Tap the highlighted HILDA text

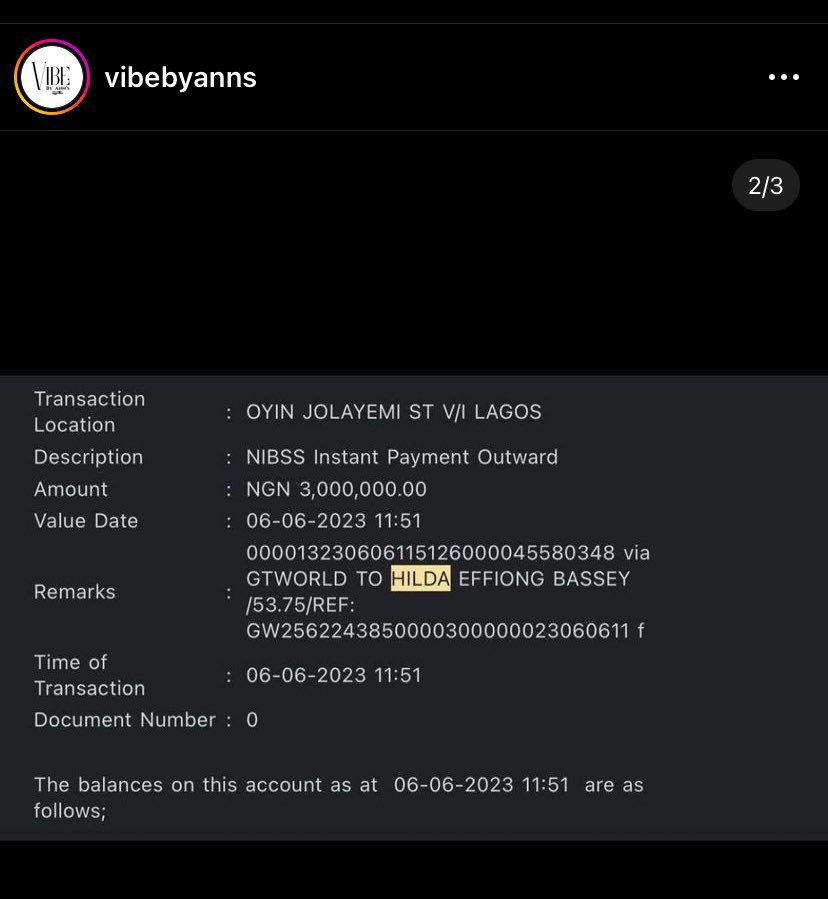[x=420, y=579]
